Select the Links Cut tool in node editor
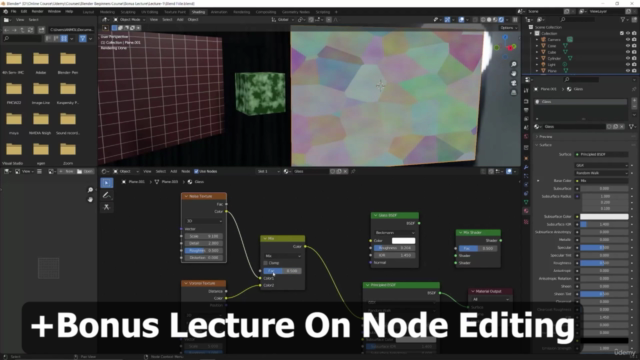640x360 pixels. click(x=107, y=207)
